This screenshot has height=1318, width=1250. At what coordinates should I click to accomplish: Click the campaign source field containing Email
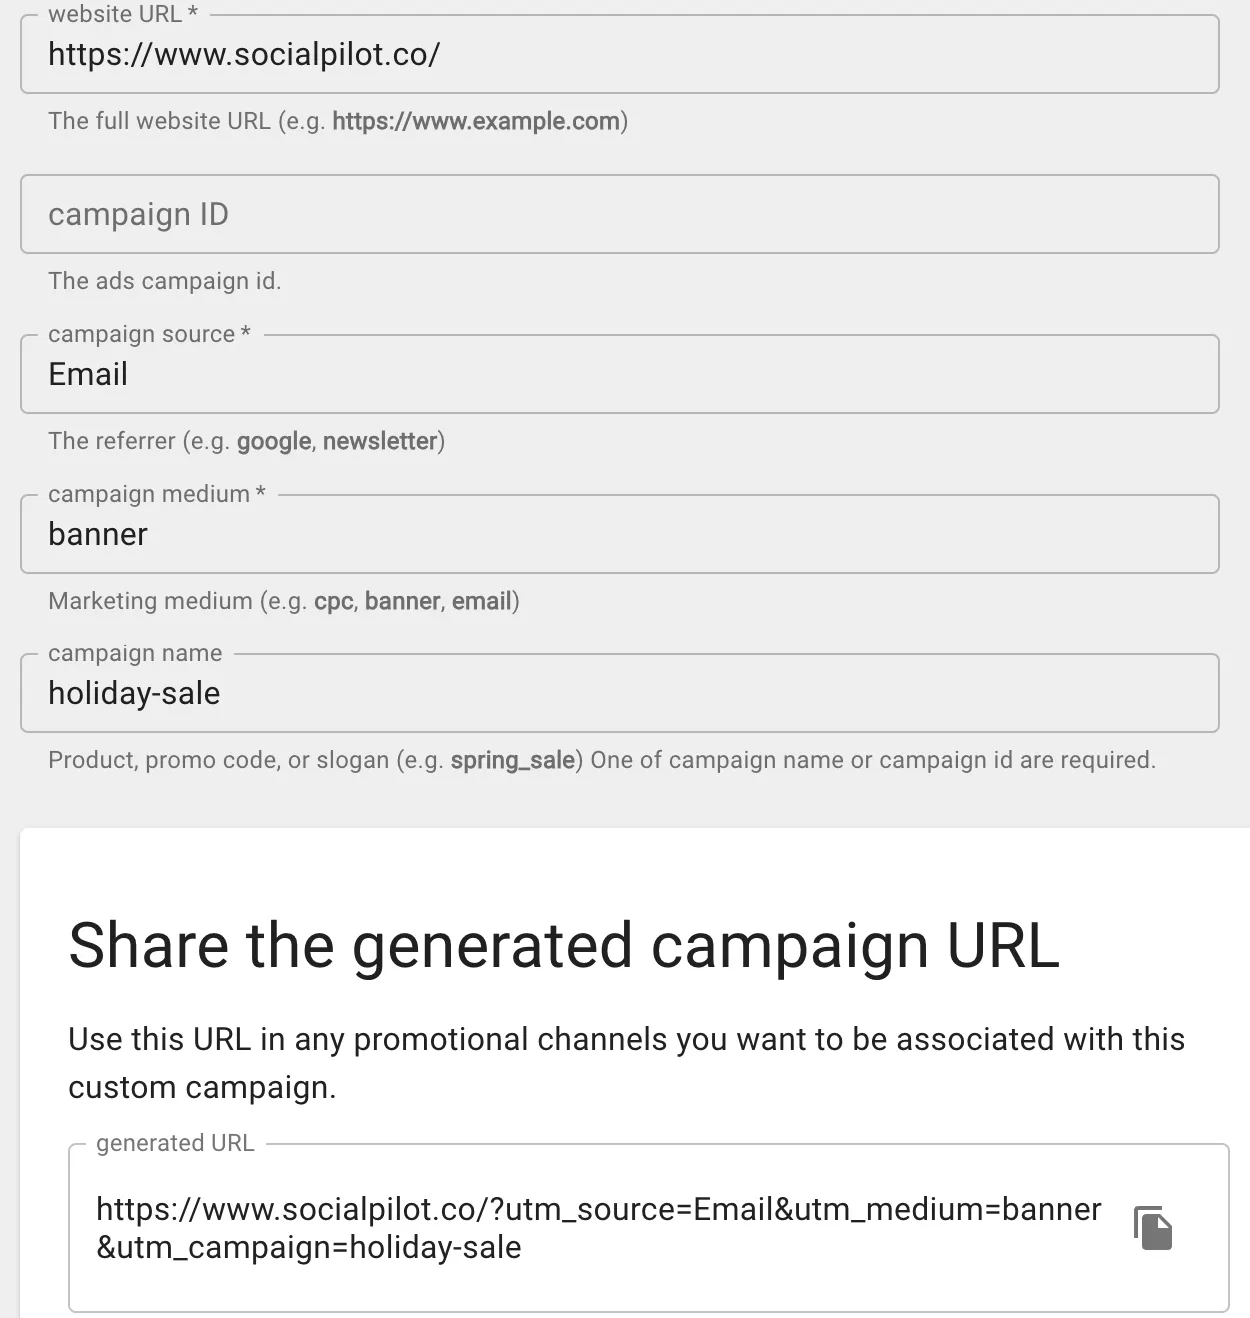[x=619, y=374]
